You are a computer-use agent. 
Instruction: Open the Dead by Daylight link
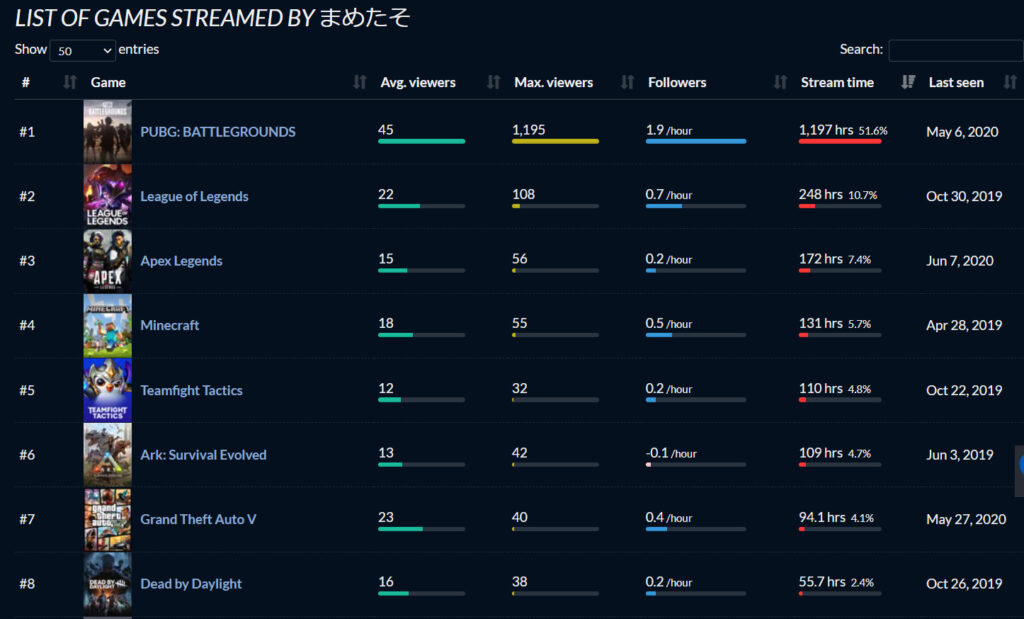pos(191,584)
